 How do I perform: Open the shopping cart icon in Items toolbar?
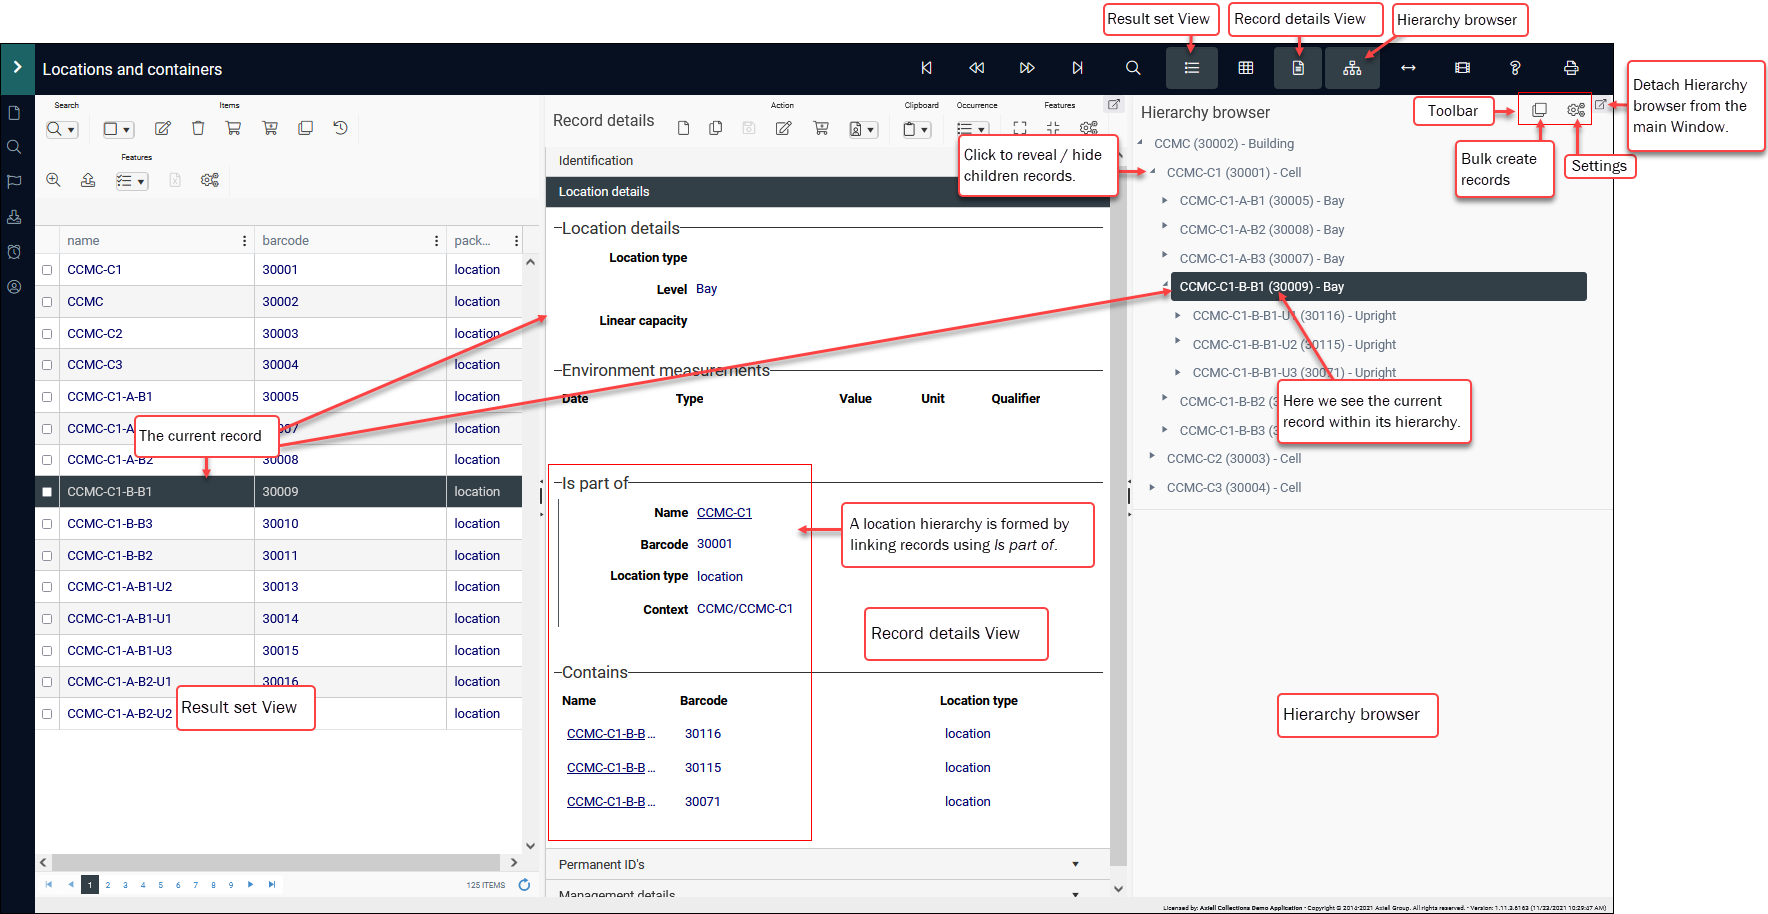pyautogui.click(x=234, y=128)
